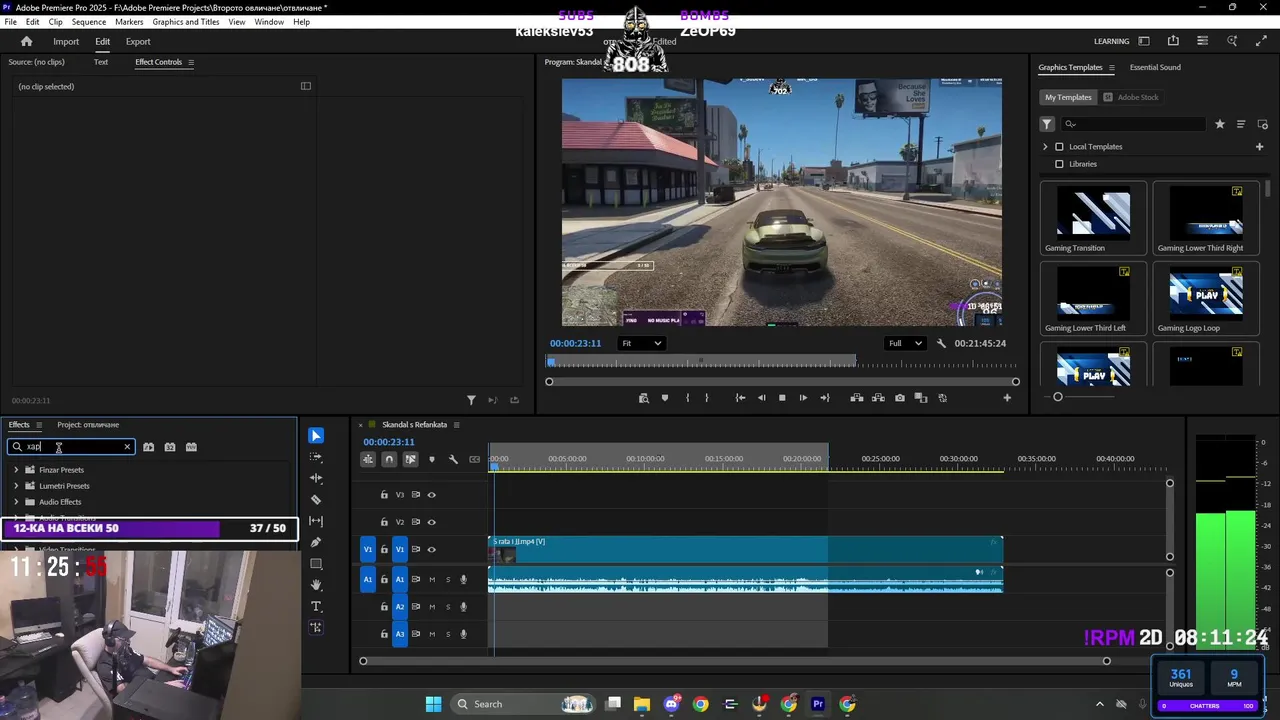
Task: Switch to the Adobe Stock tab
Action: pyautogui.click(x=1131, y=97)
